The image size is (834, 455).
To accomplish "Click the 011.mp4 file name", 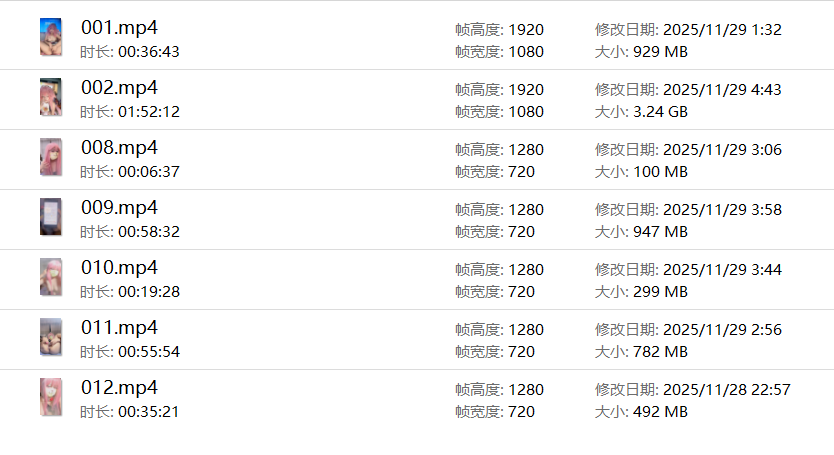I will [x=119, y=328].
